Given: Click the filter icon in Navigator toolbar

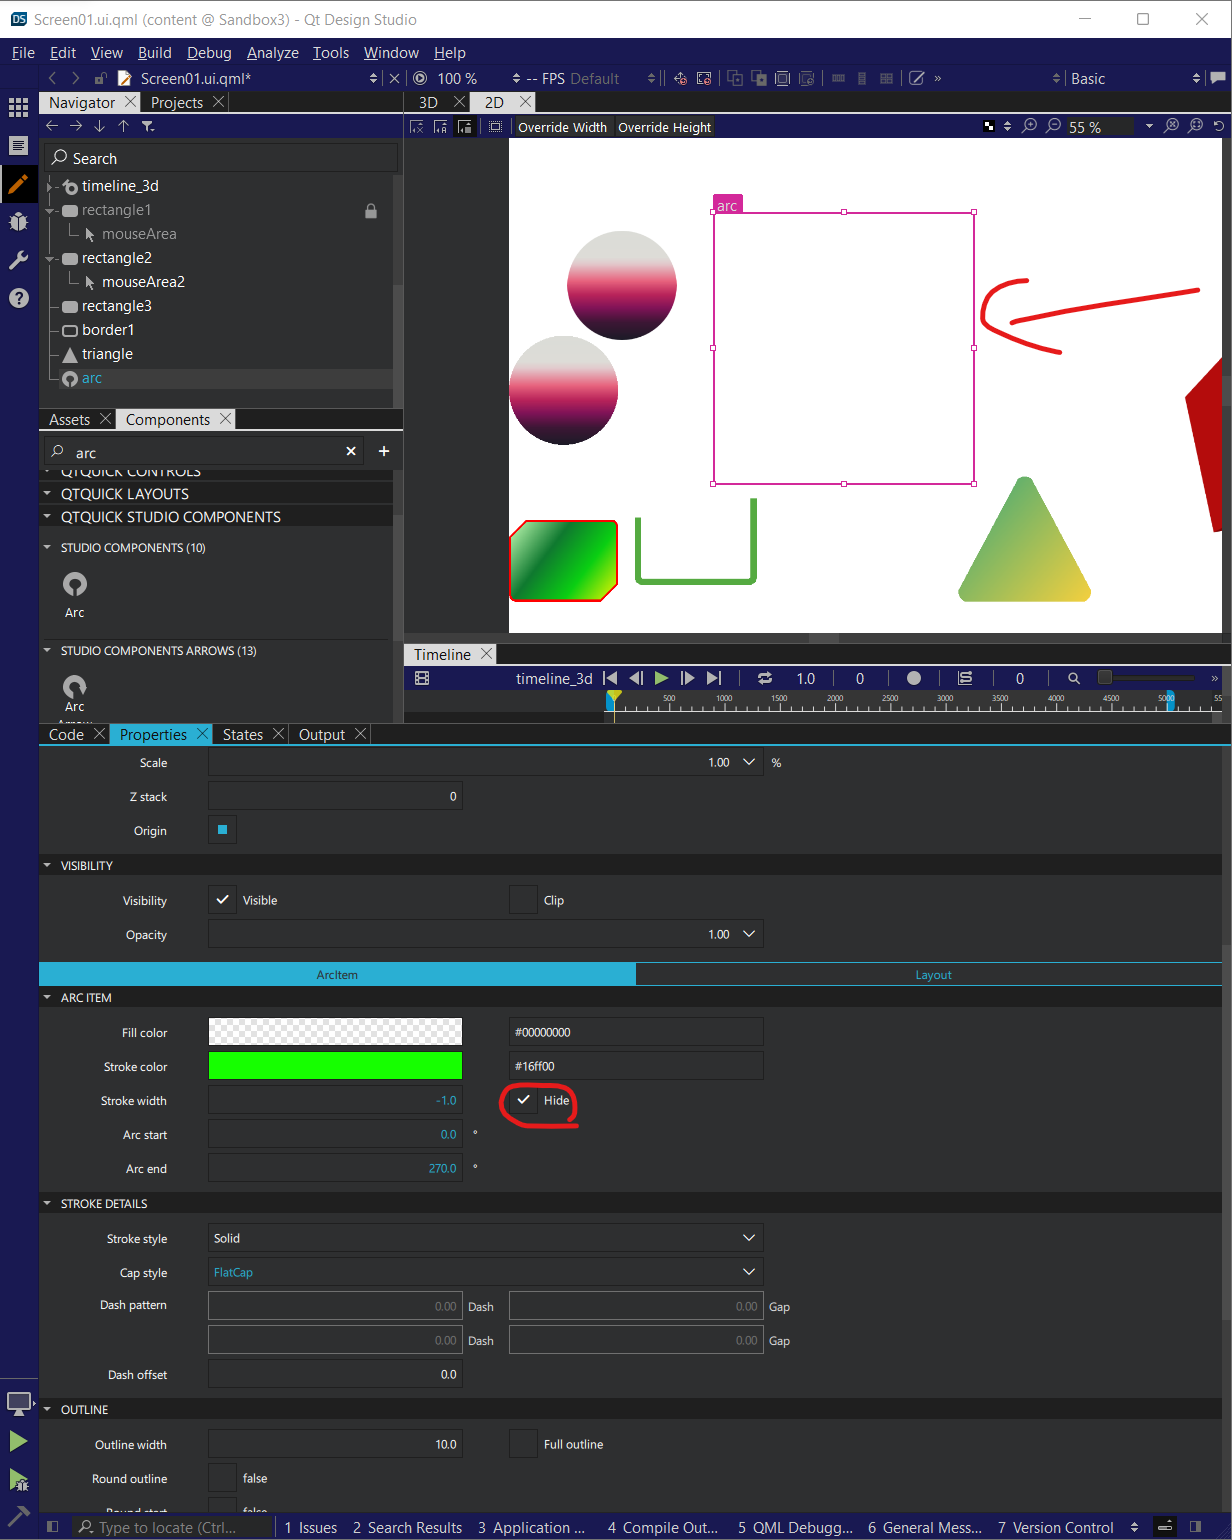Looking at the screenshot, I should tap(148, 126).
